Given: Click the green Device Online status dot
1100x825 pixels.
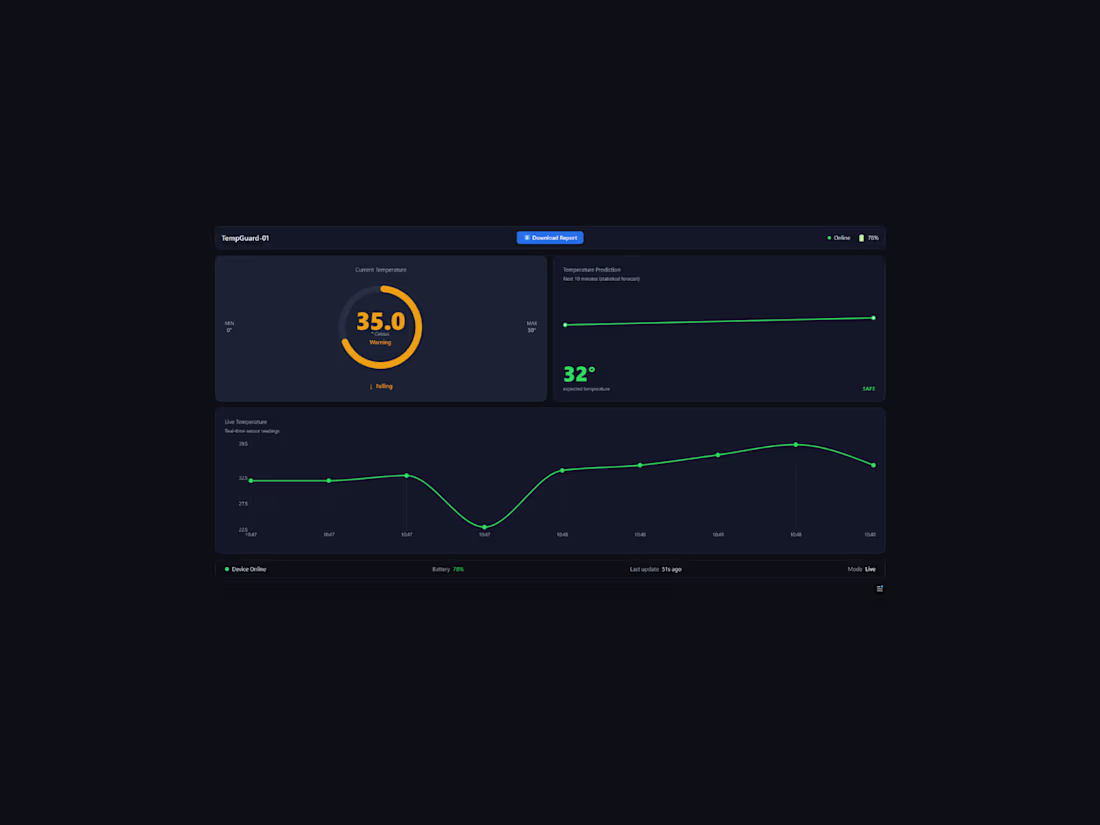Looking at the screenshot, I should pyautogui.click(x=227, y=569).
